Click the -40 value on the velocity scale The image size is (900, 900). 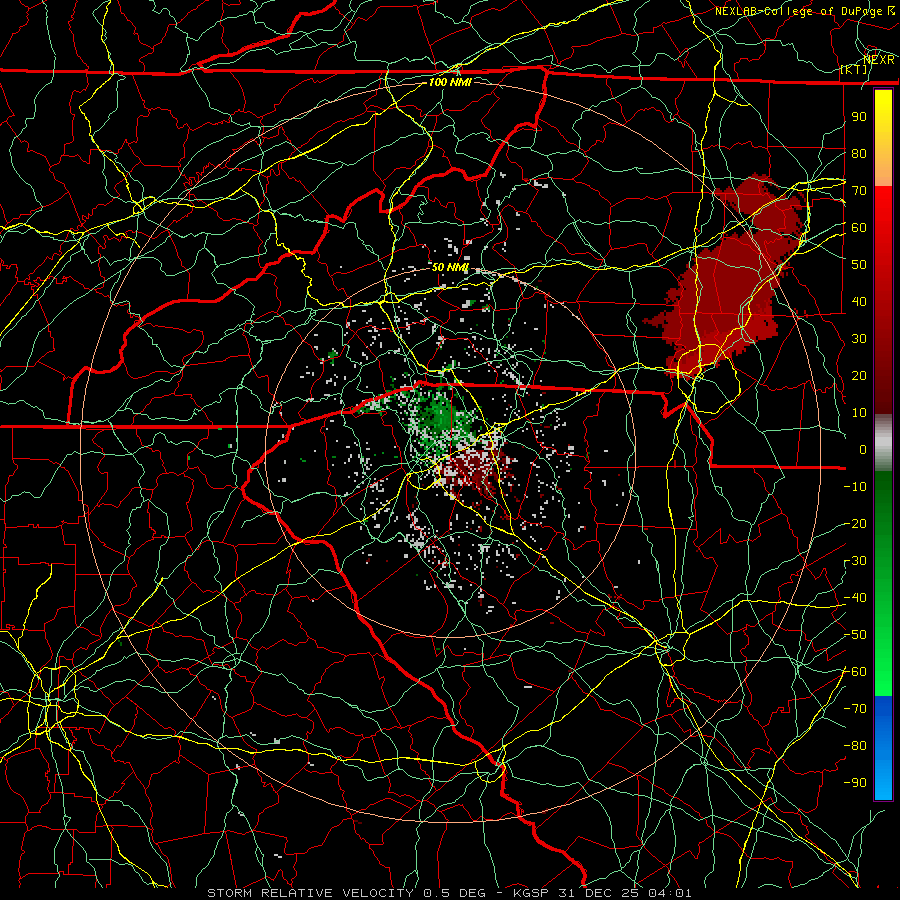pyautogui.click(x=855, y=598)
